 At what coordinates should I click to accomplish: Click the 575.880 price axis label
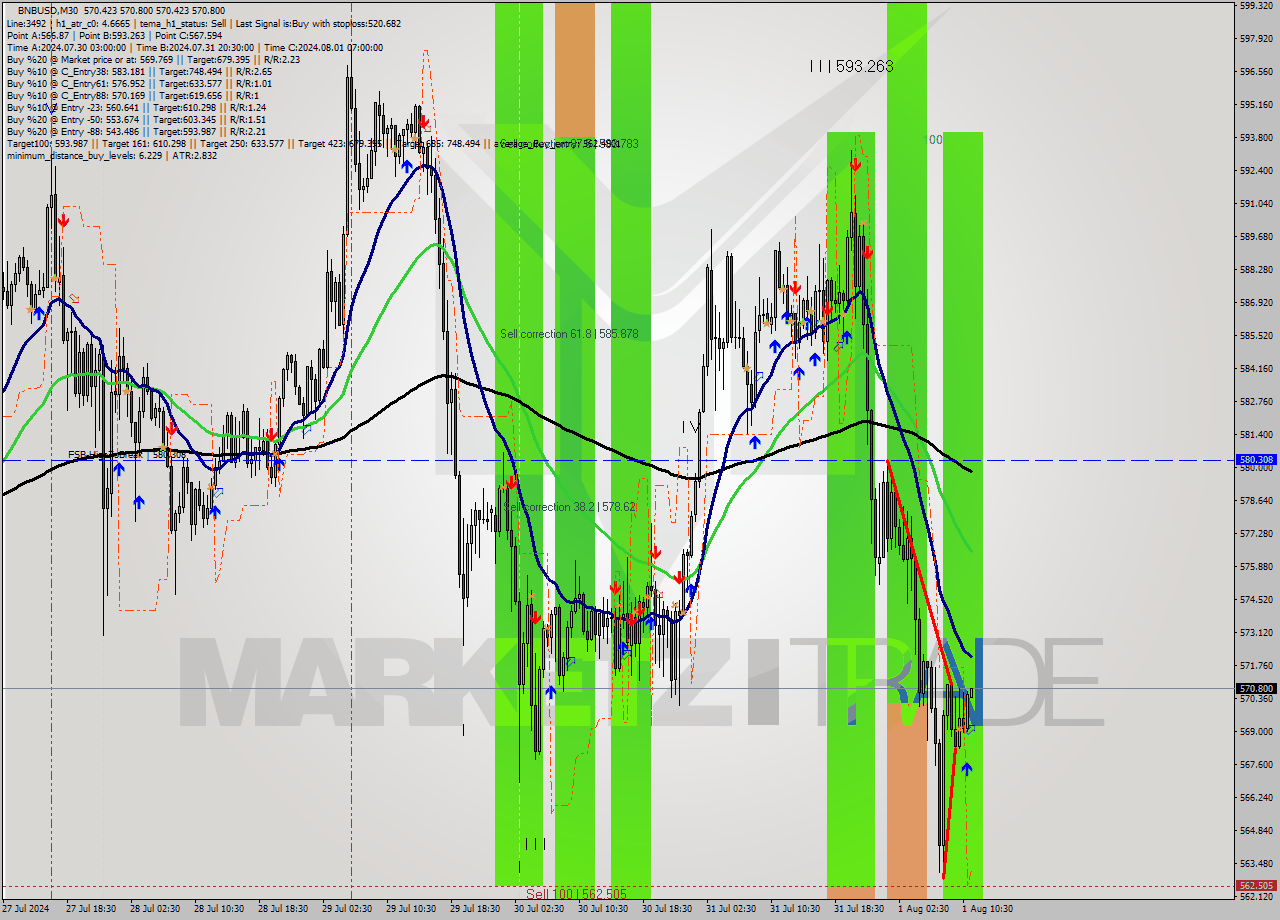(x=1256, y=566)
